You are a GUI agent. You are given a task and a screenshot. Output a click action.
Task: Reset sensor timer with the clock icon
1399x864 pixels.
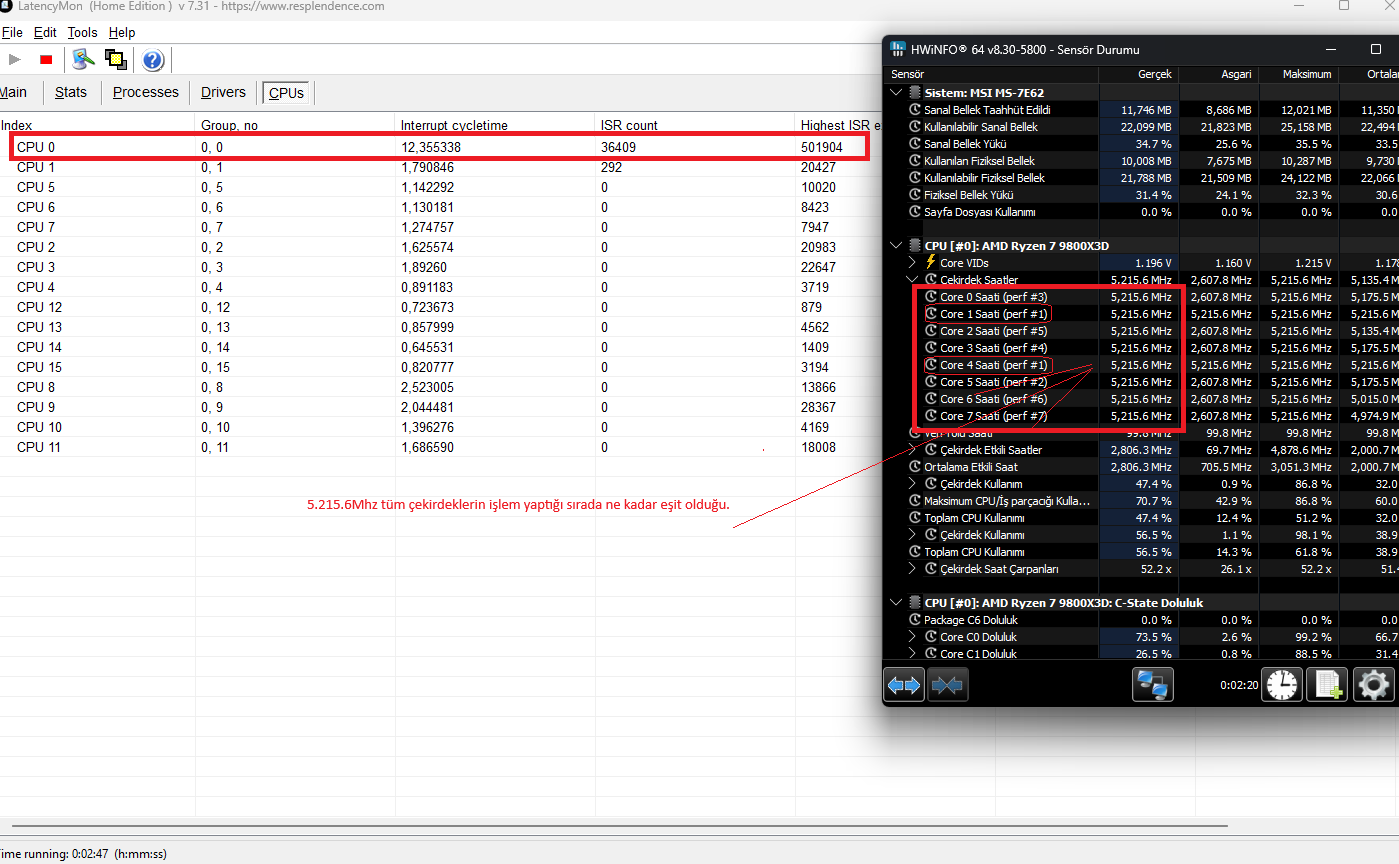coord(1281,685)
